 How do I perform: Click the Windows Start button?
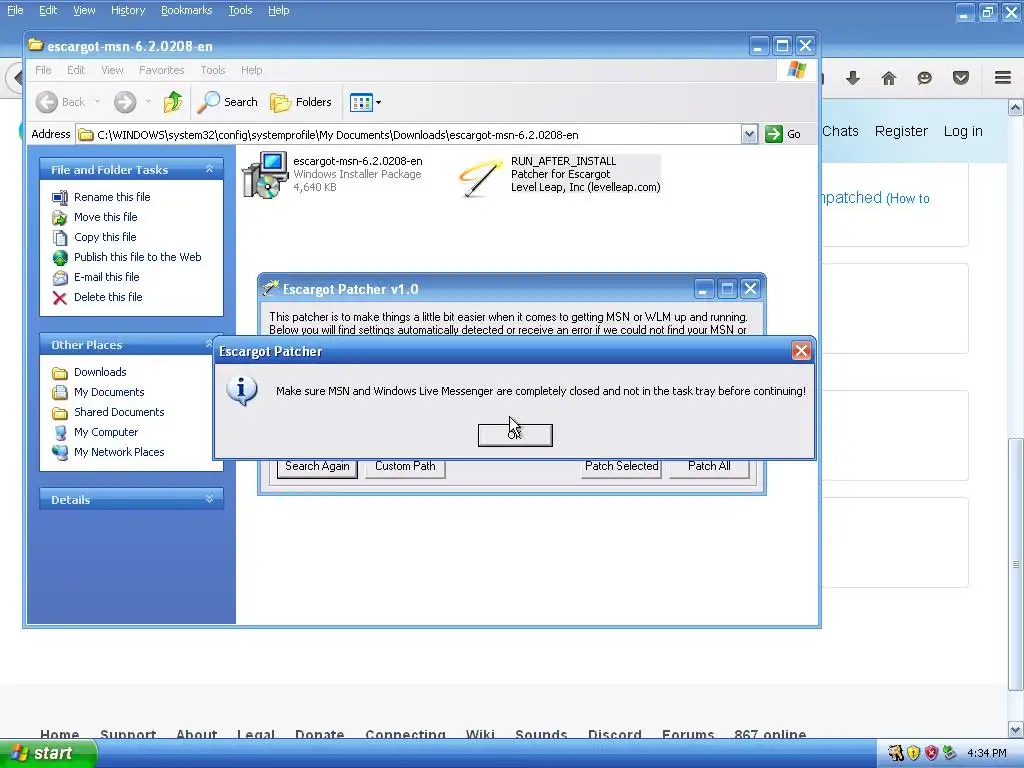pos(48,753)
